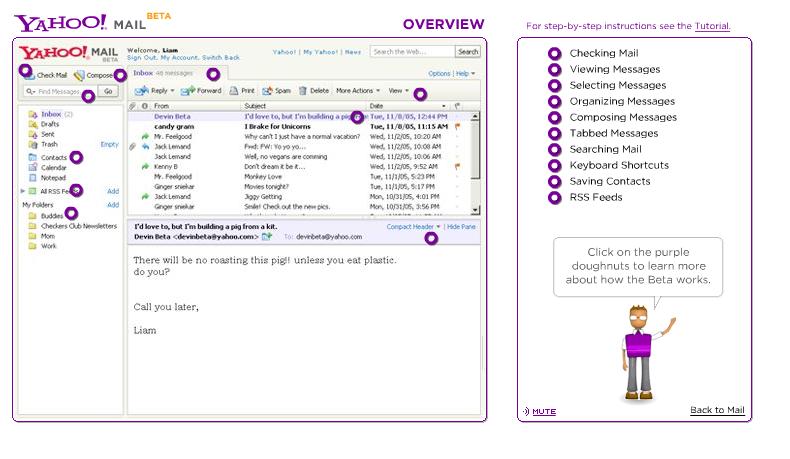
Task: Click the Mom folder icon
Action: point(33,236)
